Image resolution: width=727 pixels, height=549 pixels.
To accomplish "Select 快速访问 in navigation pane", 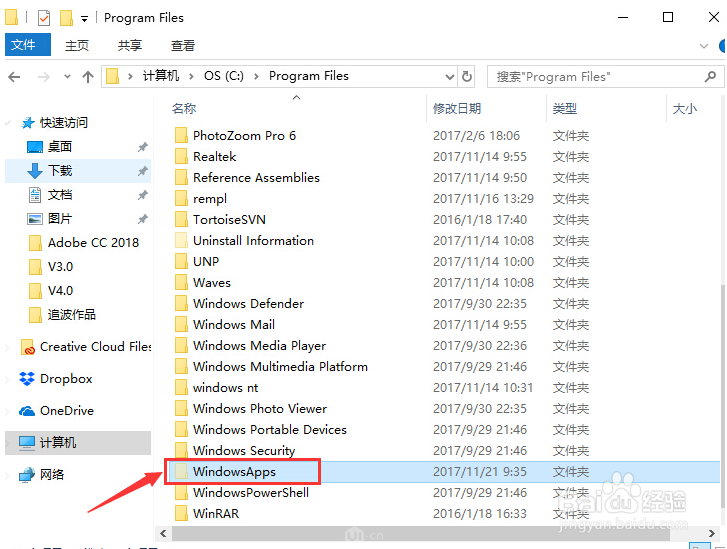I will (x=64, y=123).
